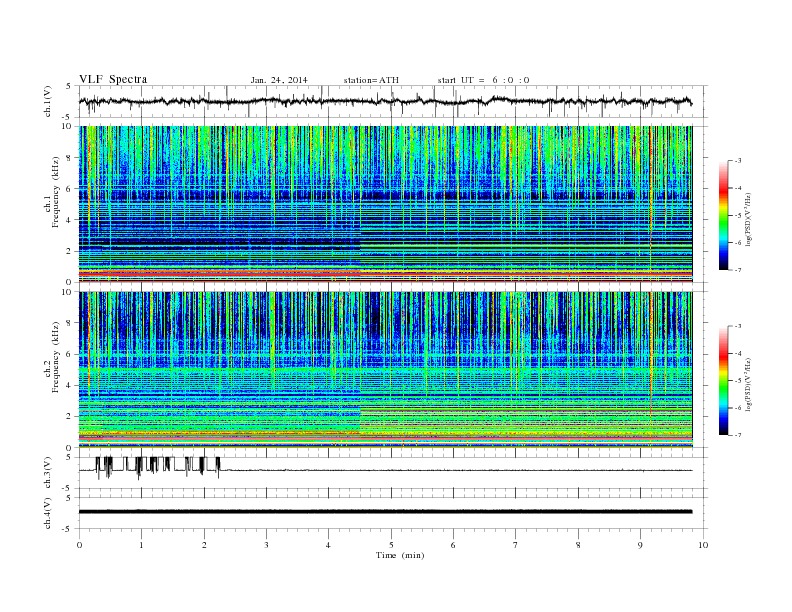
Task: Click the upper color bar for ch.1 PSD
Action: [x=723, y=215]
